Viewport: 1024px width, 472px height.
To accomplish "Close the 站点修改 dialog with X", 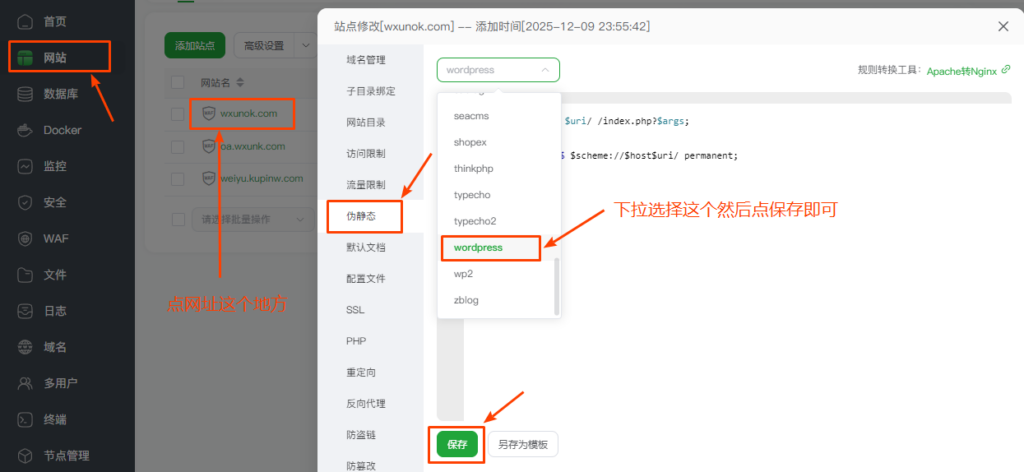I will [1004, 26].
